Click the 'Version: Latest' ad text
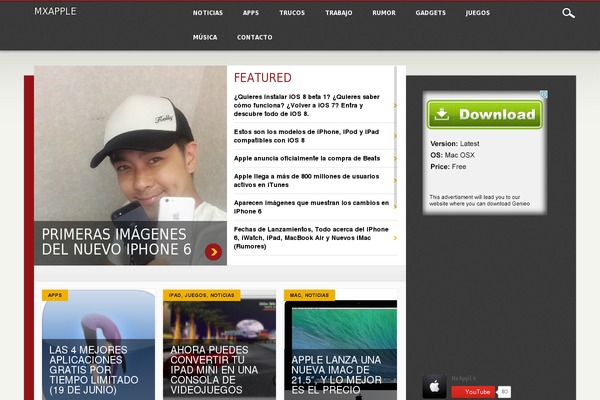The height and width of the screenshot is (400, 600). click(x=455, y=144)
